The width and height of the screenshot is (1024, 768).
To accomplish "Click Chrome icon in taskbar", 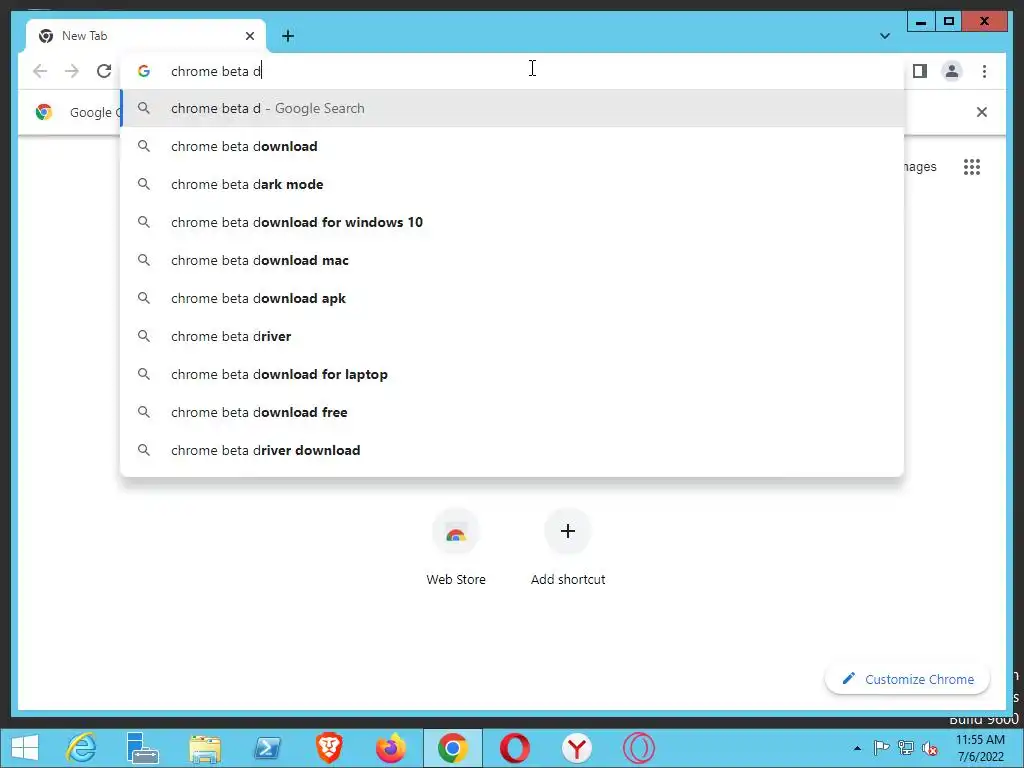I will (x=453, y=748).
